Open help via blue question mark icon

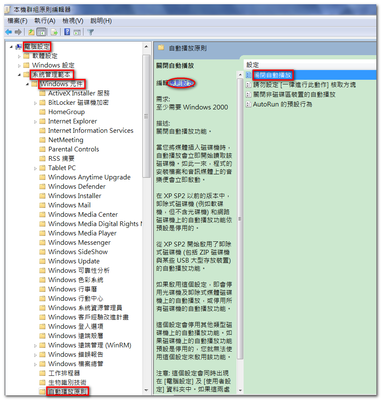click(x=67, y=32)
